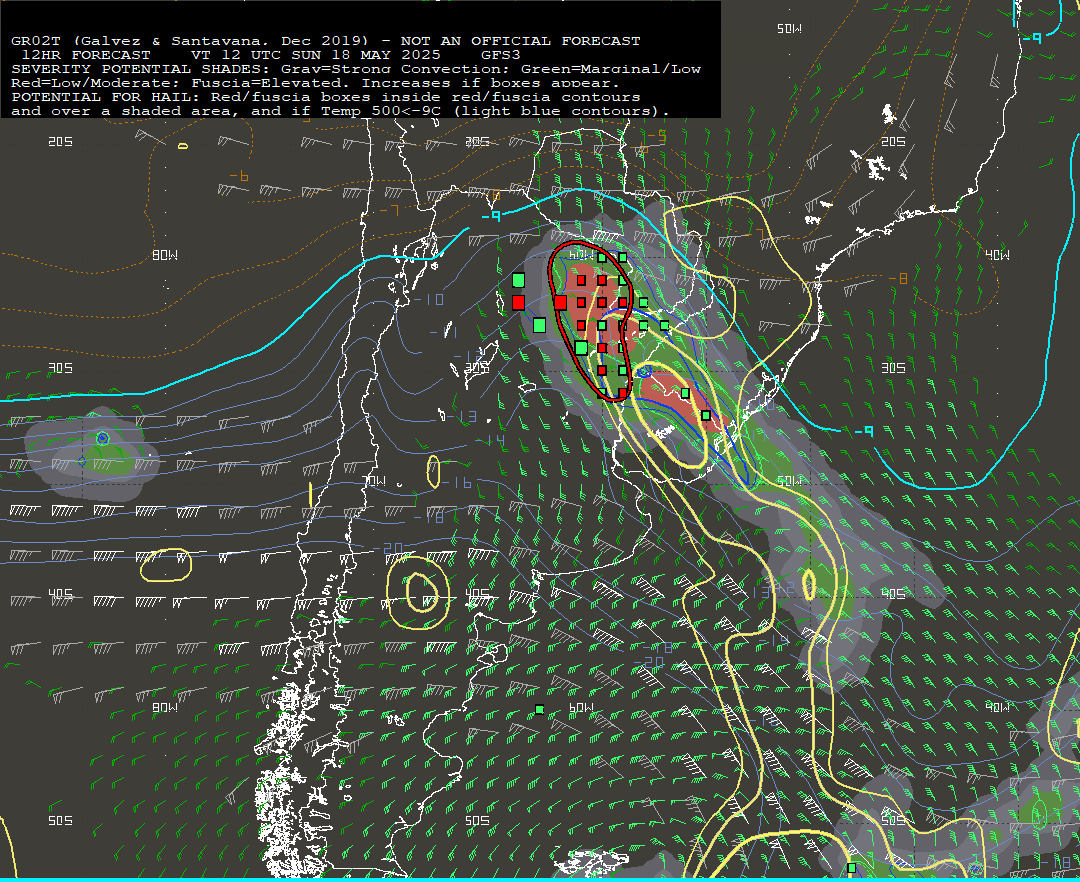This screenshot has height=882, width=1080.
Task: Click the blue '-16' contour label
Action: point(458,483)
